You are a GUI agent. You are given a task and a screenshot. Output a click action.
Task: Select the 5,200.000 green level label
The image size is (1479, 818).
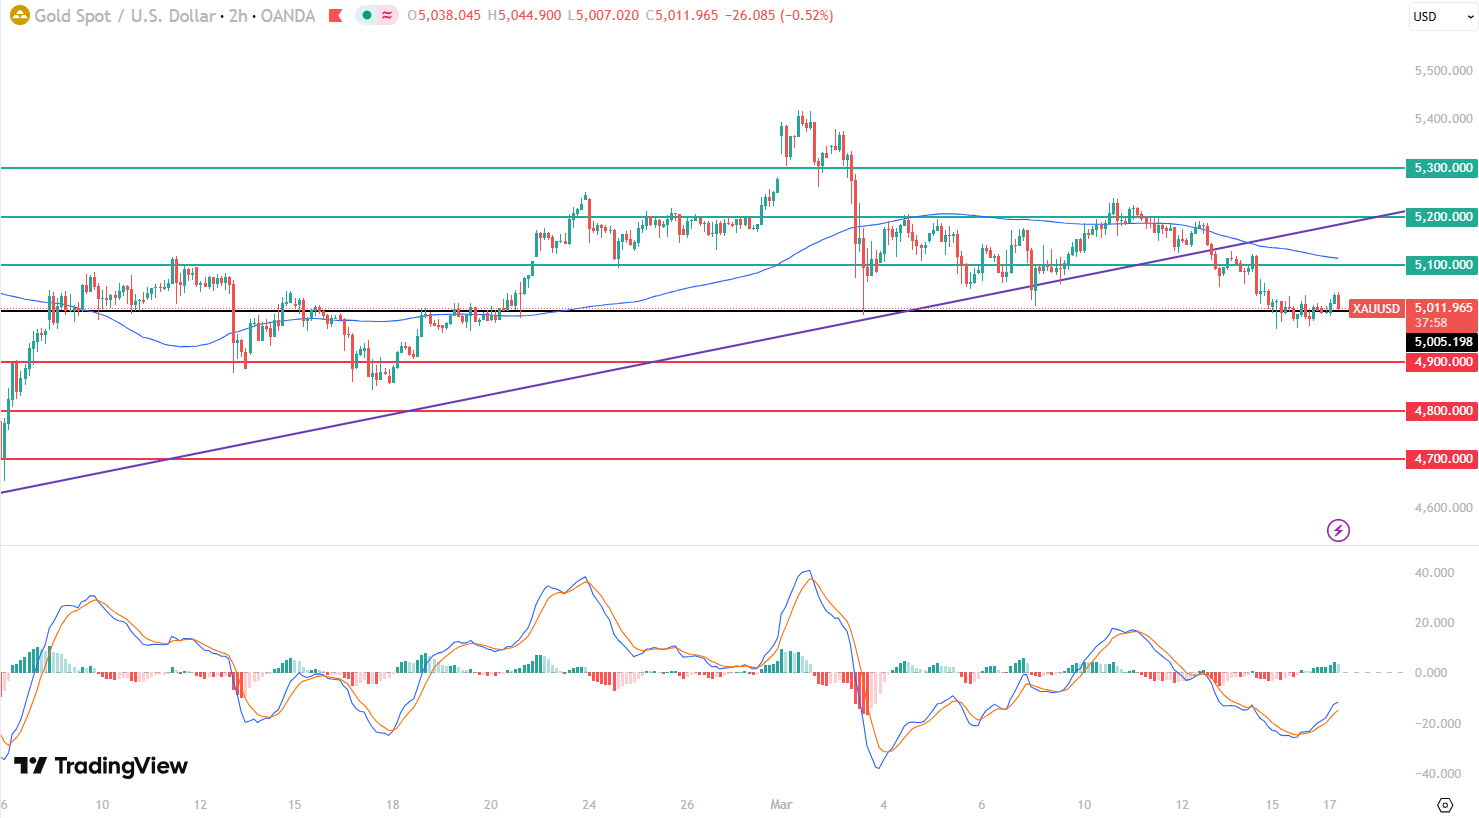tap(1441, 217)
